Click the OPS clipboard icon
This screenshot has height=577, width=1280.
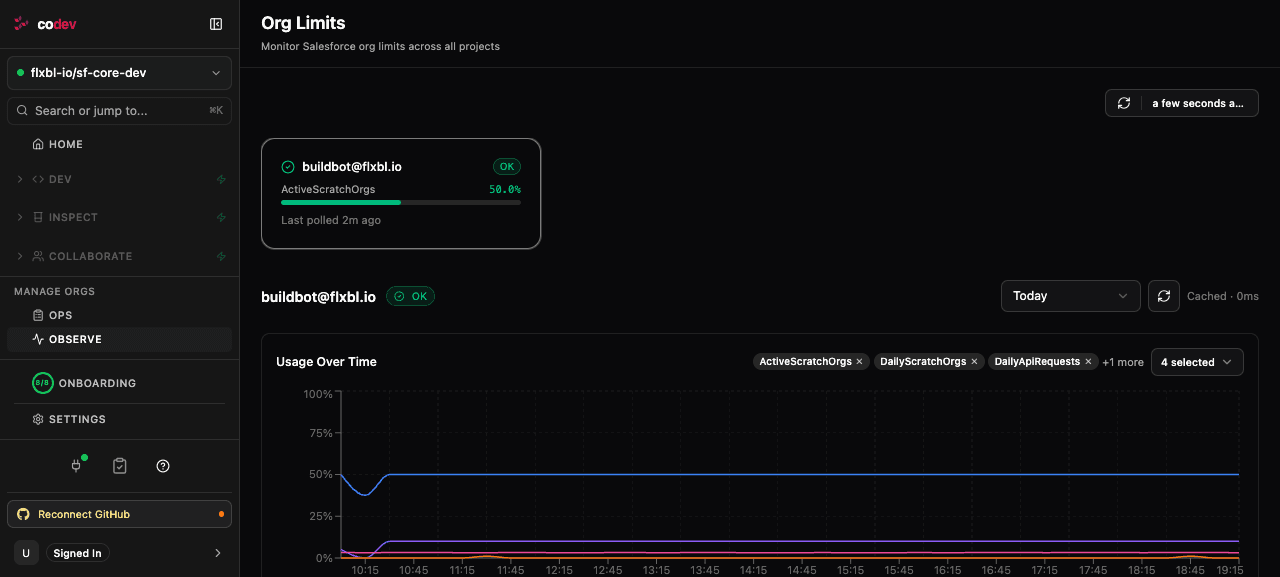(38, 315)
